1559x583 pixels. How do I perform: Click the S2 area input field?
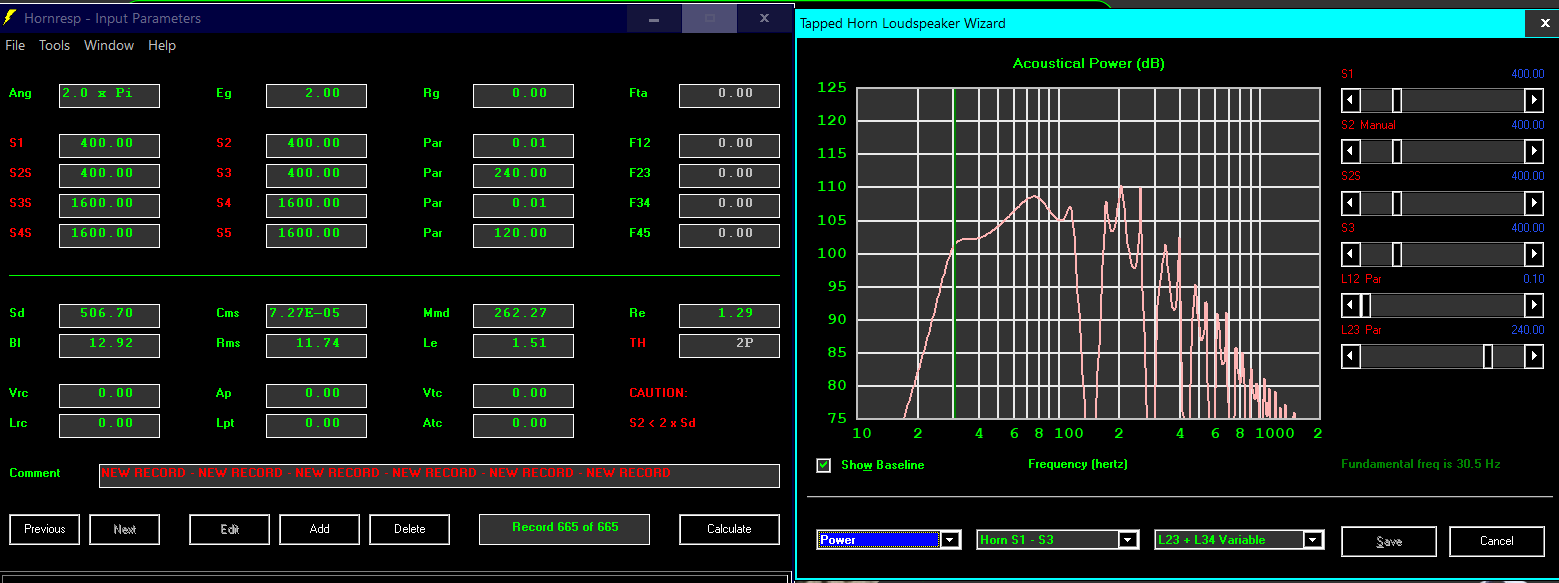click(316, 145)
